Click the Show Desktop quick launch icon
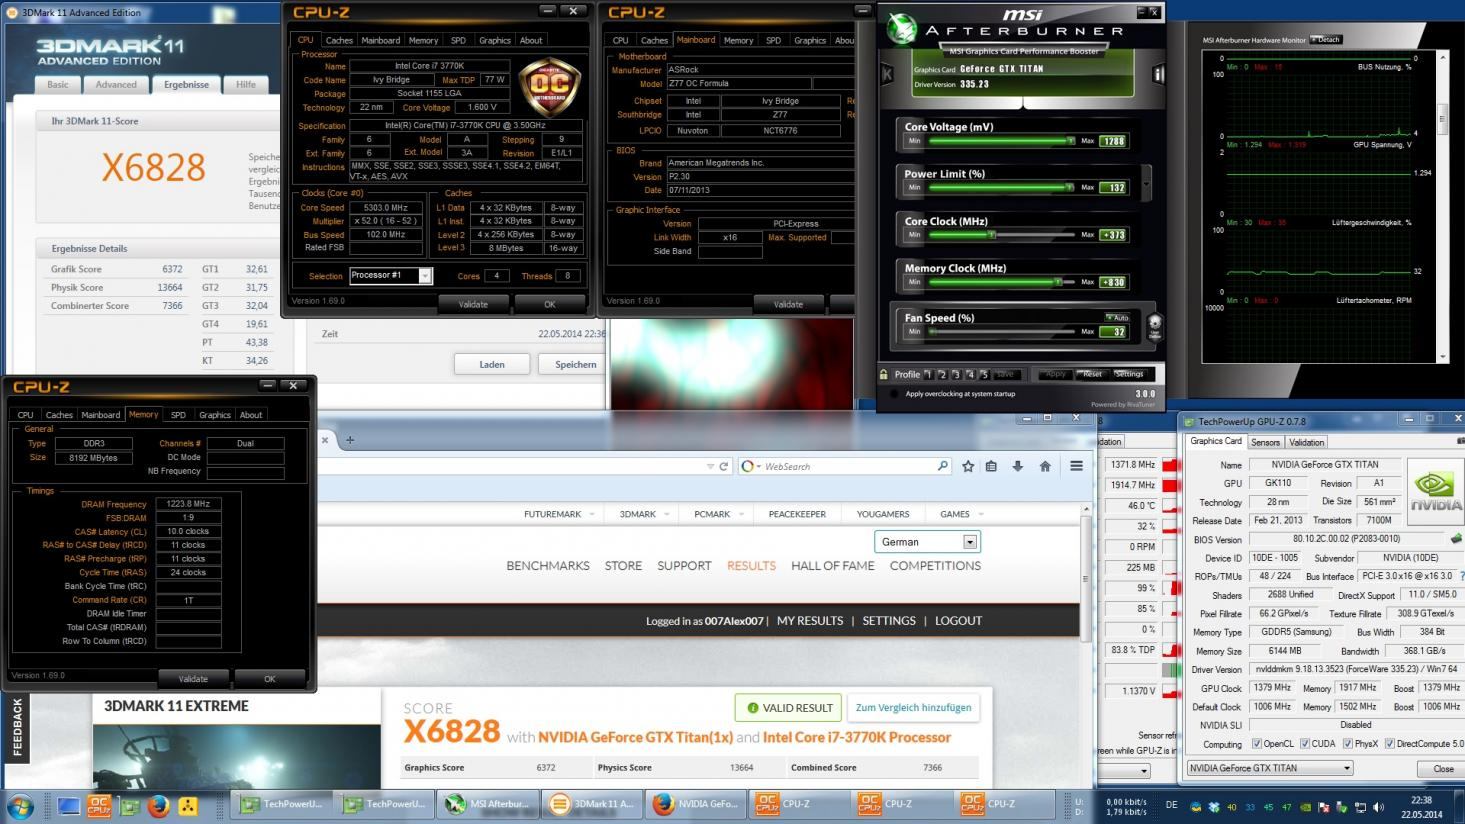 pyautogui.click(x=69, y=805)
